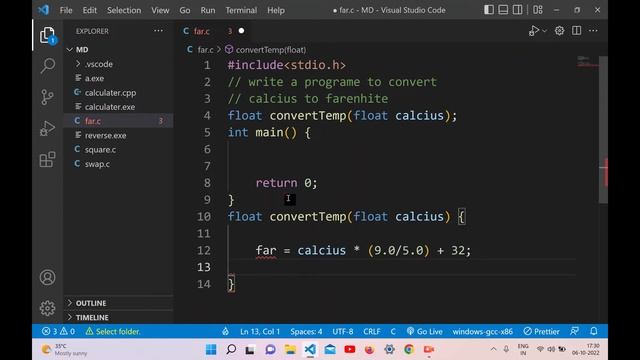Open the notifications bell icon
The image size is (640, 360).
click(594, 331)
